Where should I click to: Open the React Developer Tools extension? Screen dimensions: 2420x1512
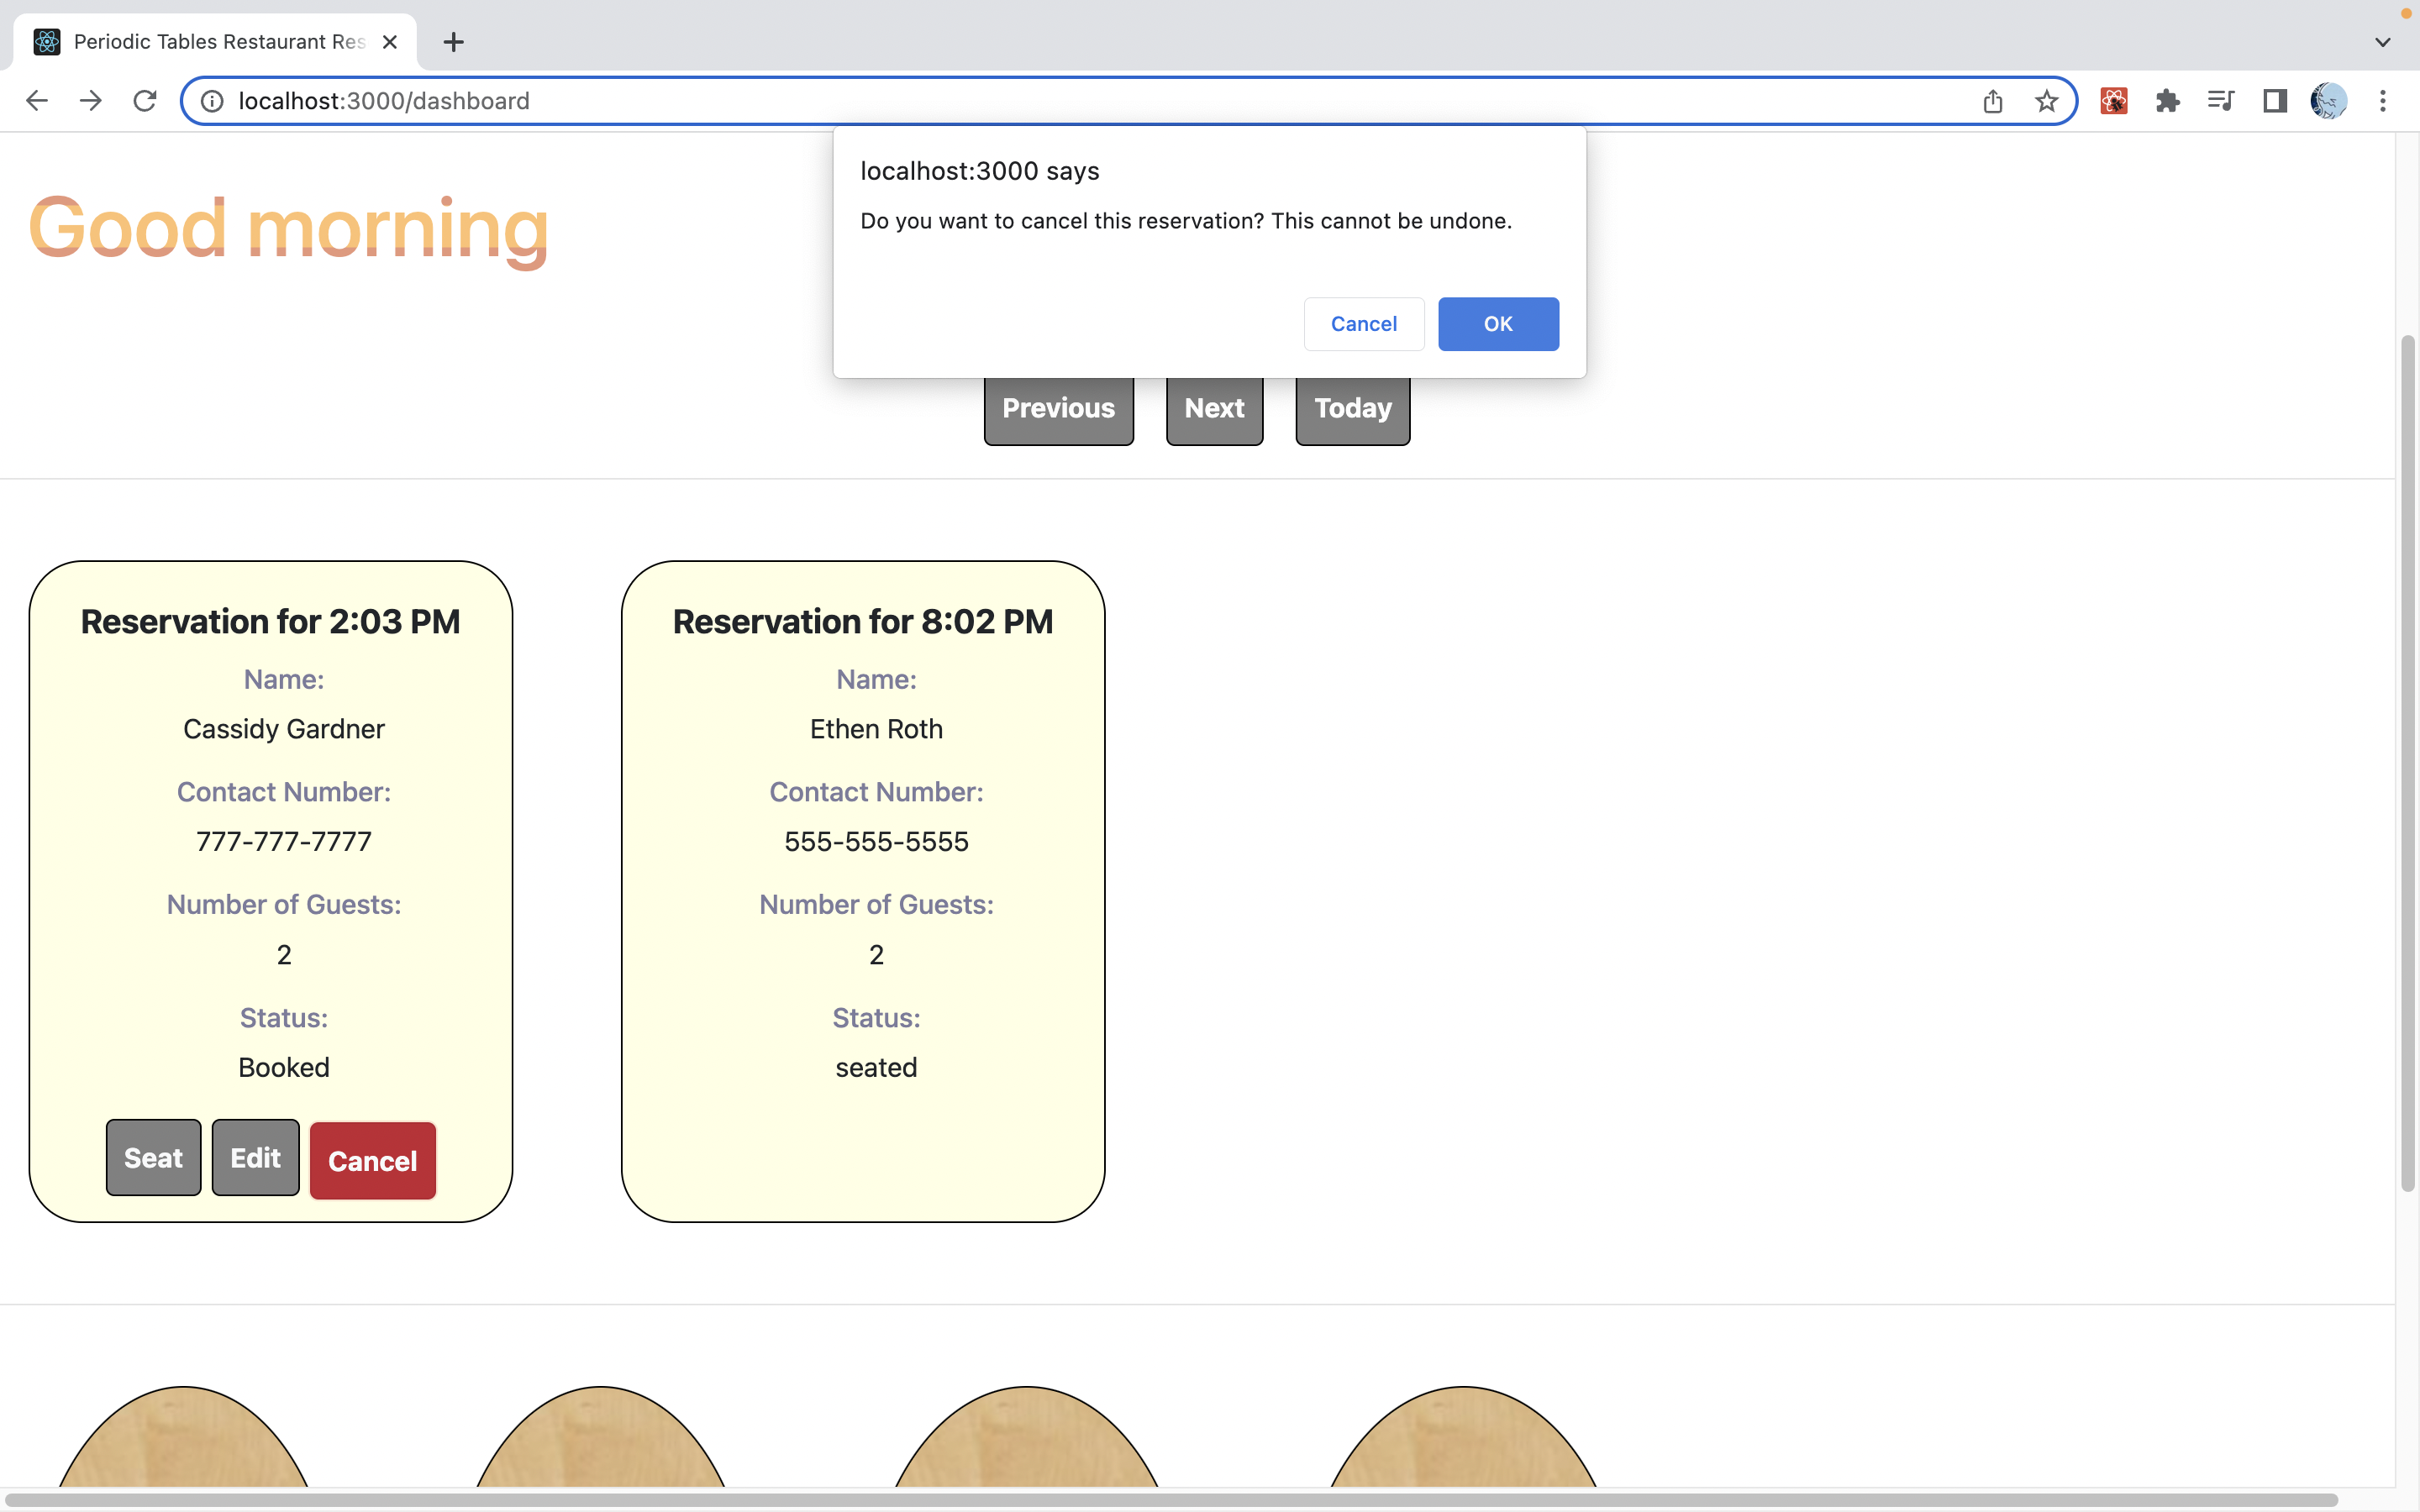pos(2112,100)
